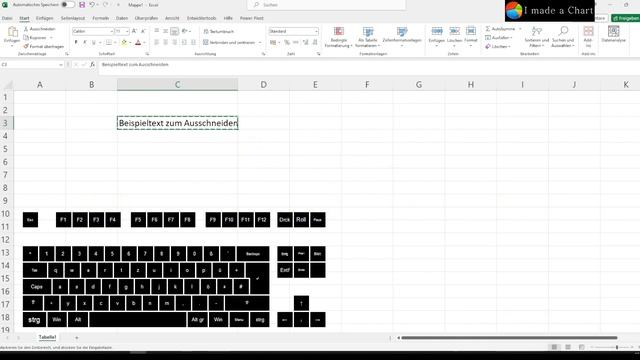Open Zwischenablage dialog launcher
The image size is (640, 360).
tap(67, 54)
